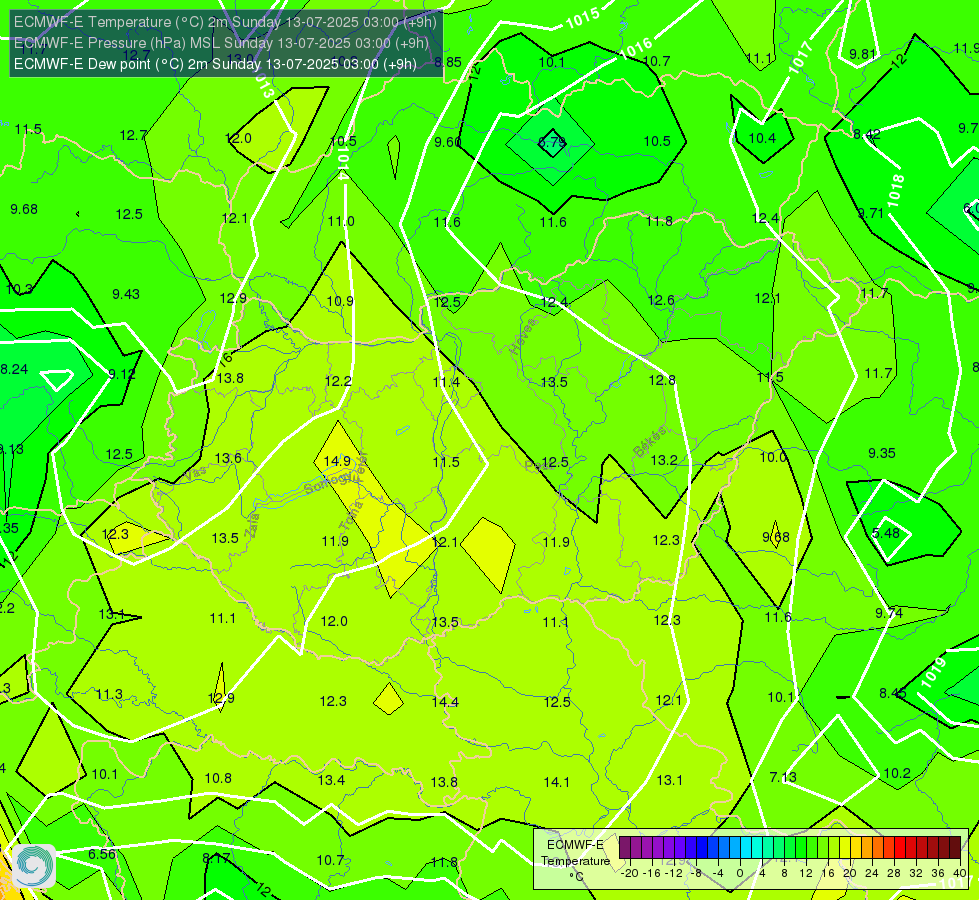Click the 9.12 temperature value
Screen dimensions: 979x900
122,374
